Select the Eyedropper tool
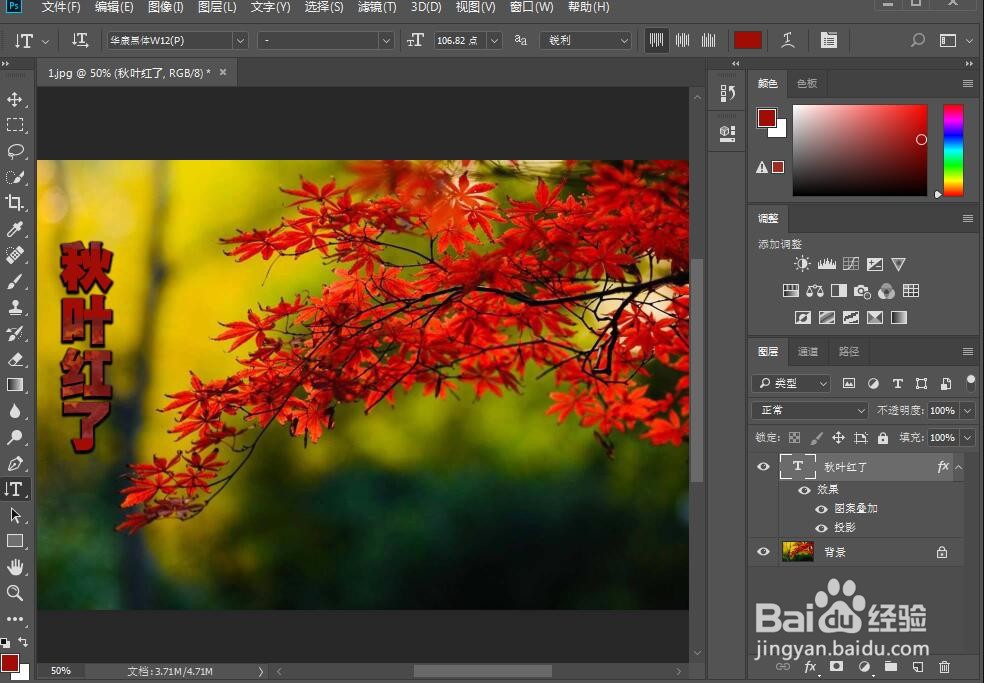 click(x=14, y=229)
